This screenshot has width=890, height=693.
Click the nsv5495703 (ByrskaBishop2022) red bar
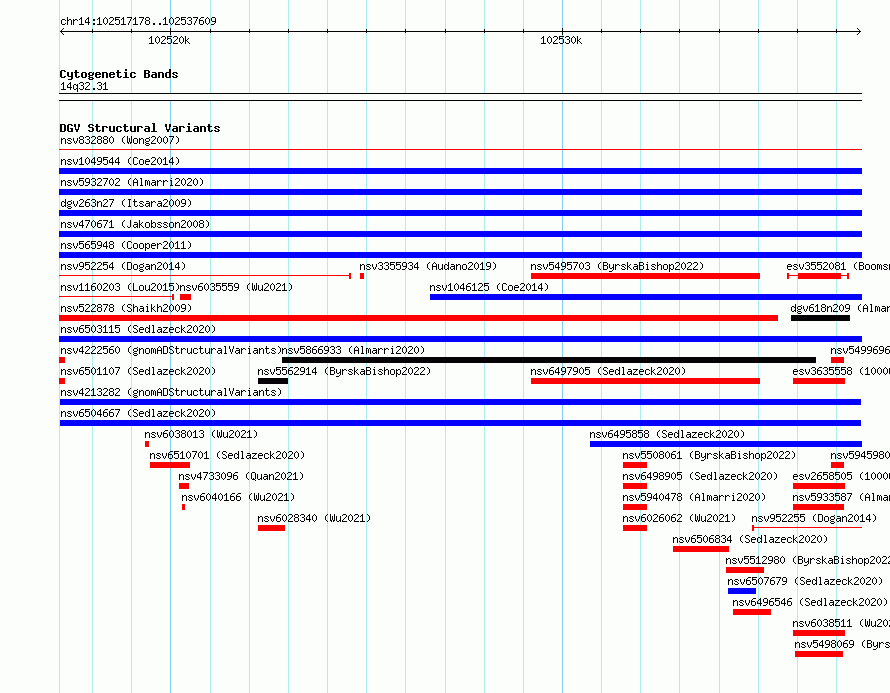645,276
